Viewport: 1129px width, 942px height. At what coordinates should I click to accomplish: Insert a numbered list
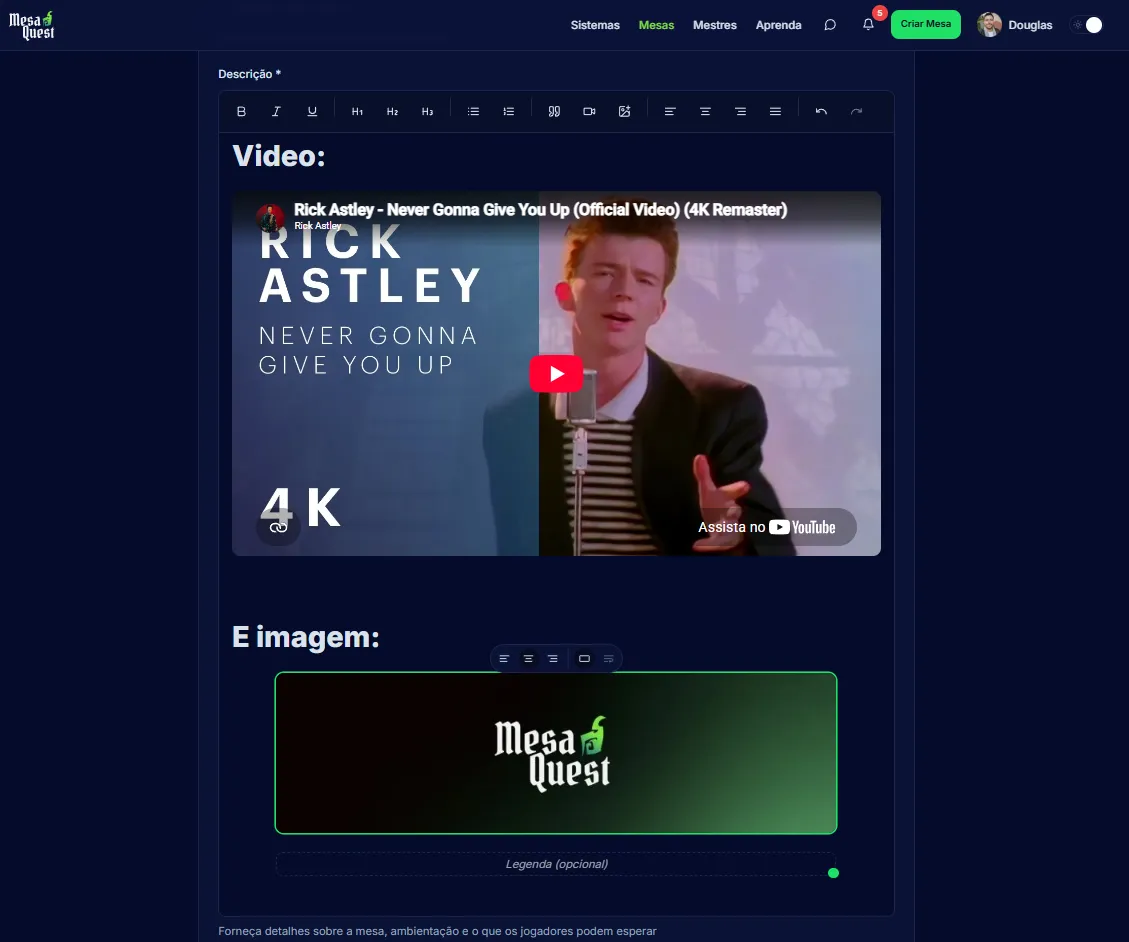508,112
